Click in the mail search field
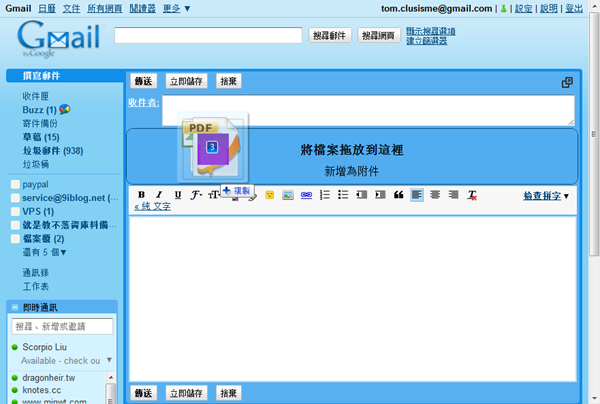600x404 pixels. pyautogui.click(x=208, y=35)
